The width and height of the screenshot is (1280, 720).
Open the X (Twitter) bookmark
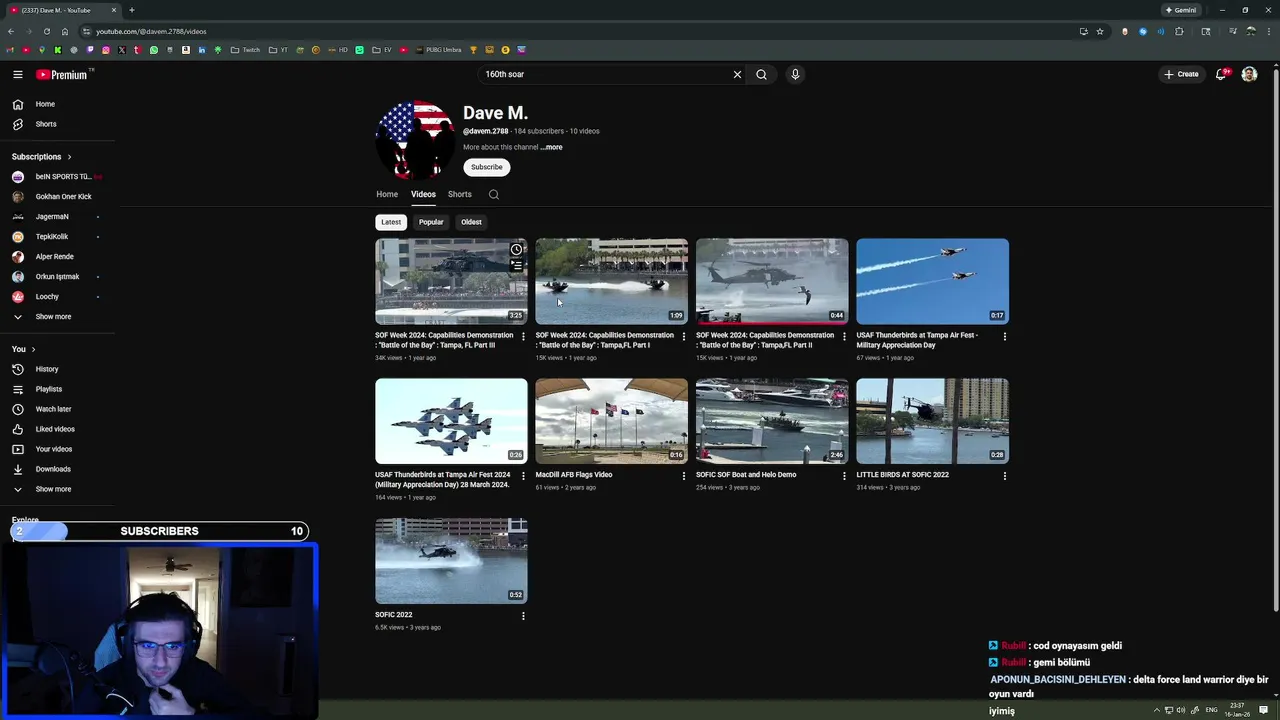(x=122, y=50)
